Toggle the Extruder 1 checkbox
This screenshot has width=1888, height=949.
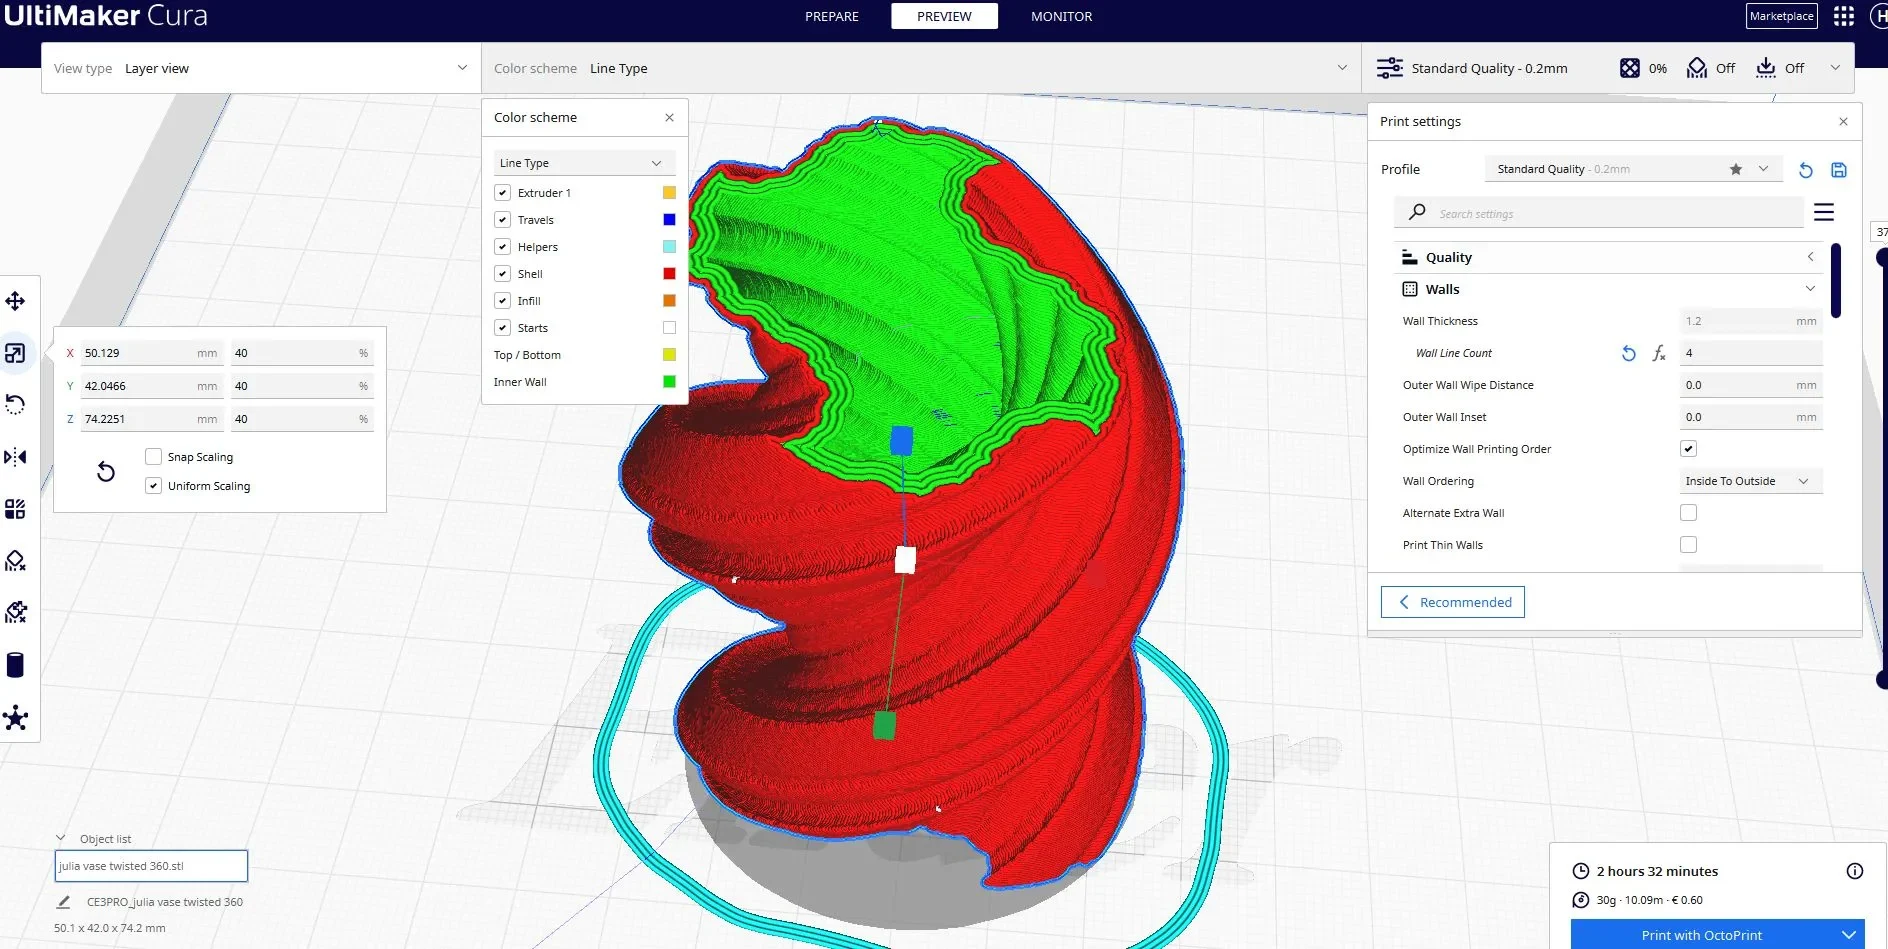[503, 193]
